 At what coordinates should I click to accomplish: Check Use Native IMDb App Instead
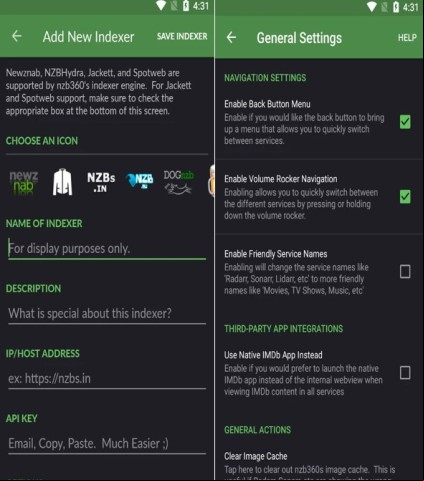405,372
